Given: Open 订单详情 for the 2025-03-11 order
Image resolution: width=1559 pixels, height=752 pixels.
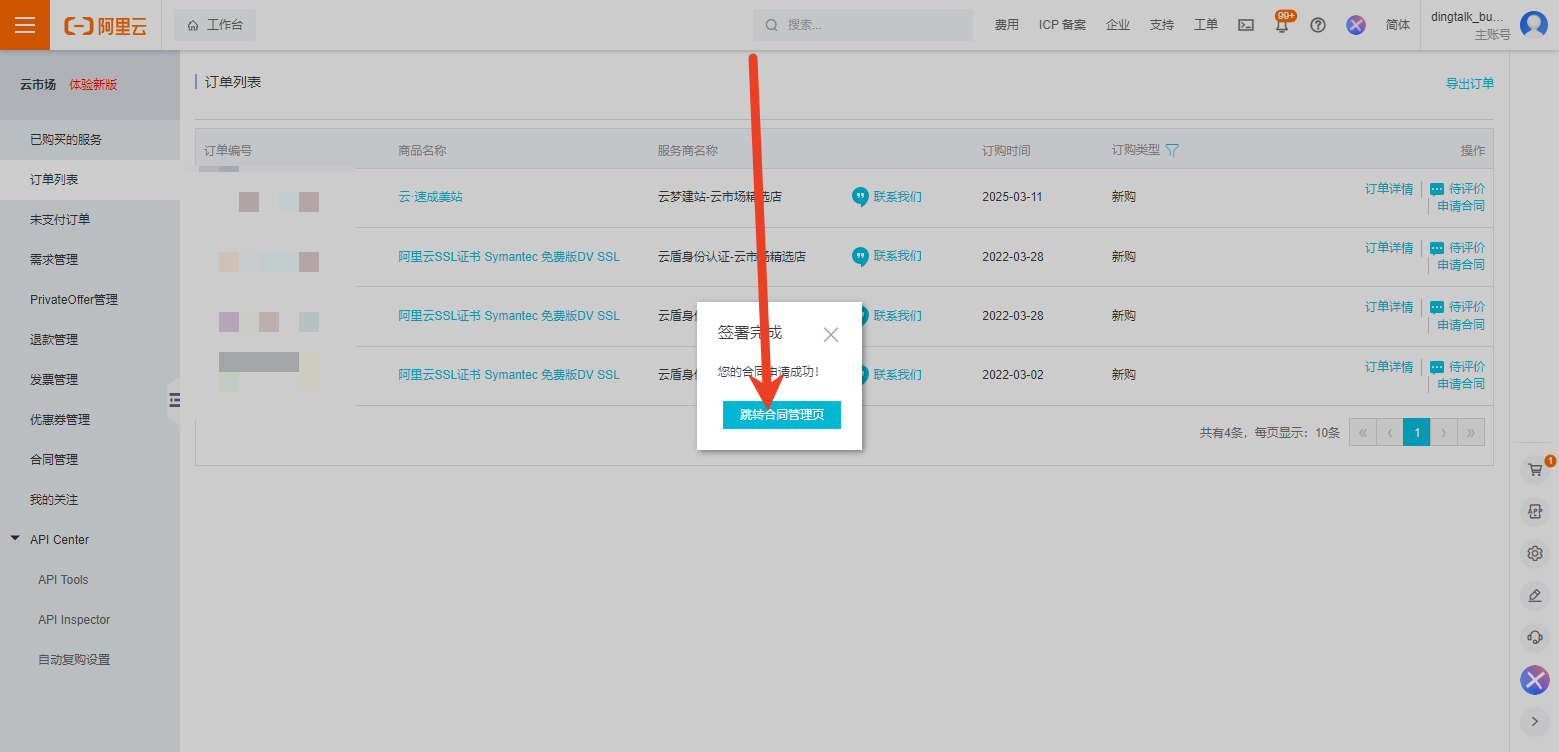Looking at the screenshot, I should click(1389, 189).
